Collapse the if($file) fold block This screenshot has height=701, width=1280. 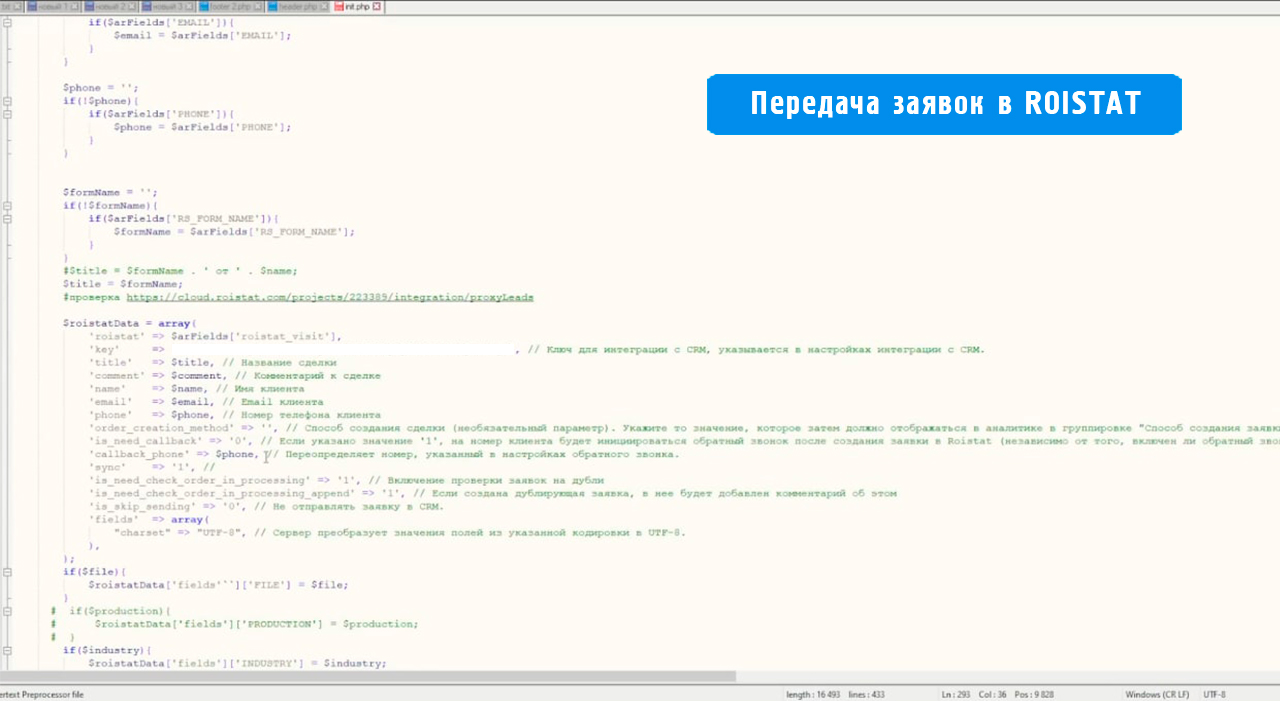click(8, 572)
